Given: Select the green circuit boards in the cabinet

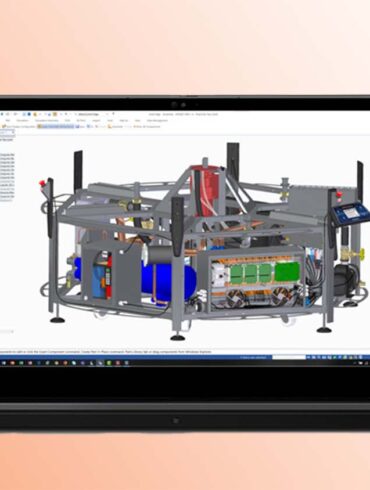Looking at the screenshot, I should [265, 273].
